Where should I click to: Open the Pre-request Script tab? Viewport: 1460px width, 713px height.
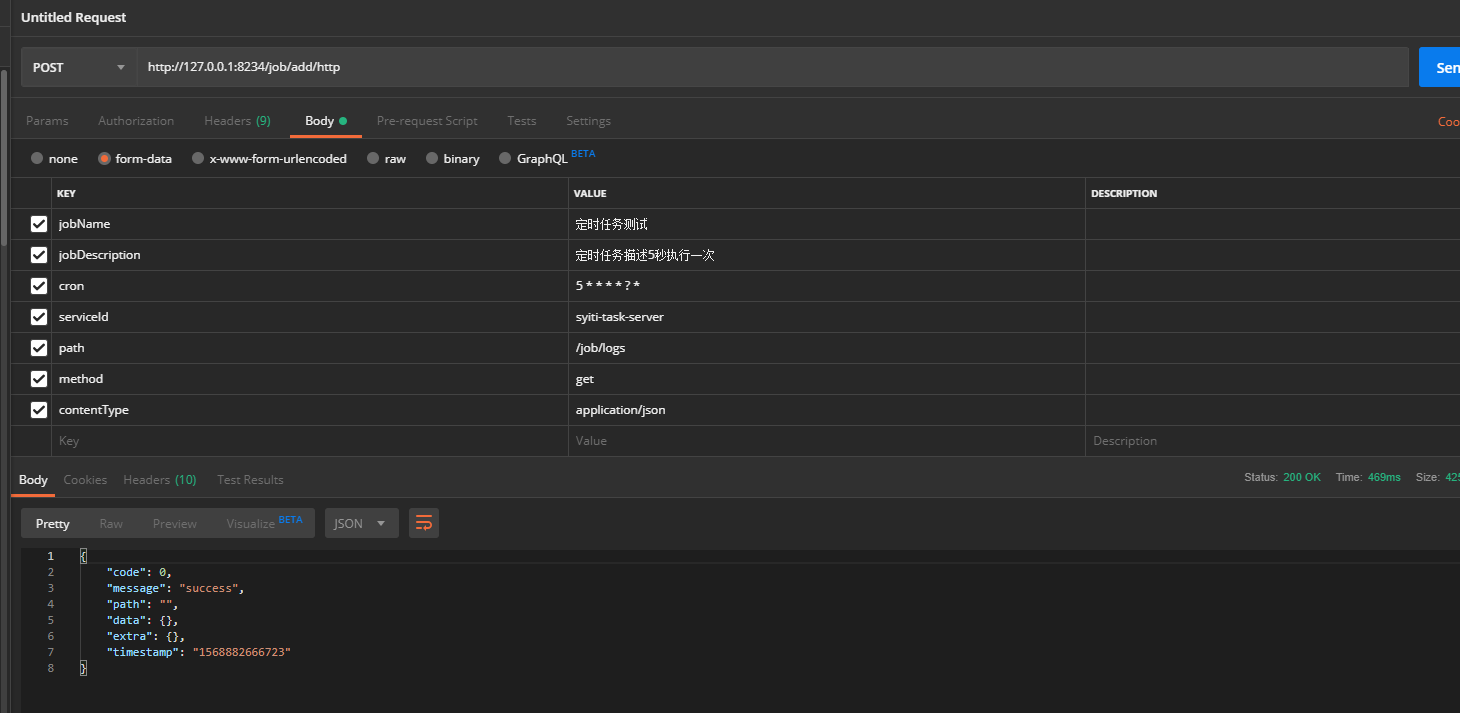(x=427, y=120)
